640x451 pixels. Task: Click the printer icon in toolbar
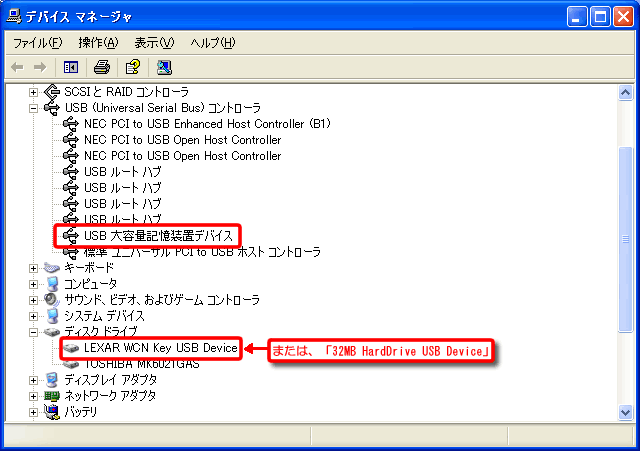(101, 67)
